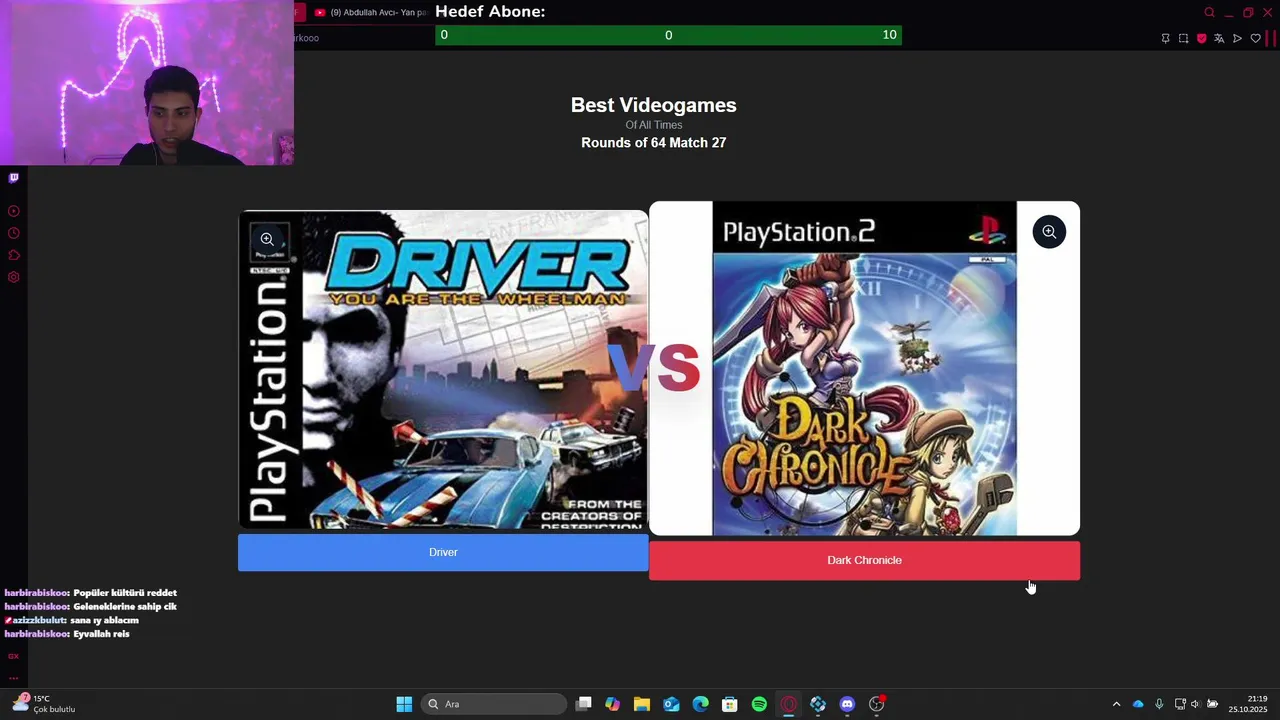Click the taskbar search box labeled Ara
1280x720 pixels.
point(494,704)
